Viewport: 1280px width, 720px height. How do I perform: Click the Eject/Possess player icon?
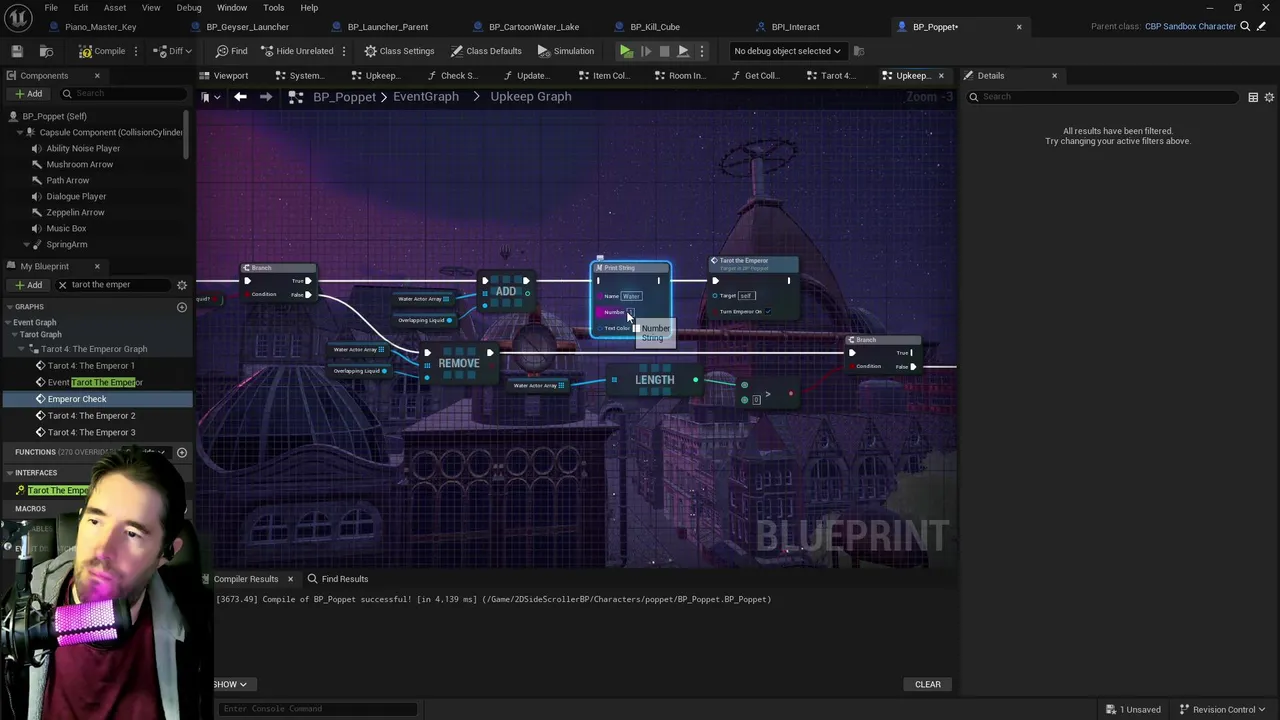pos(683,51)
